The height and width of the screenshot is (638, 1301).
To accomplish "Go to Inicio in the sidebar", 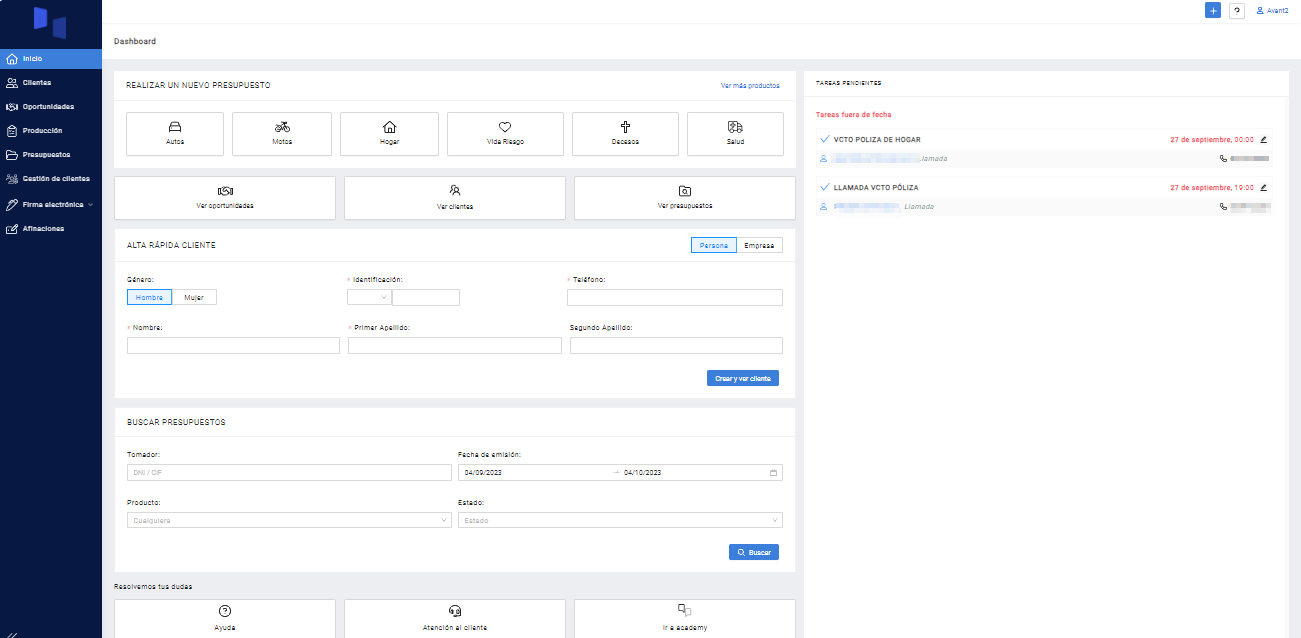I will (x=51, y=59).
